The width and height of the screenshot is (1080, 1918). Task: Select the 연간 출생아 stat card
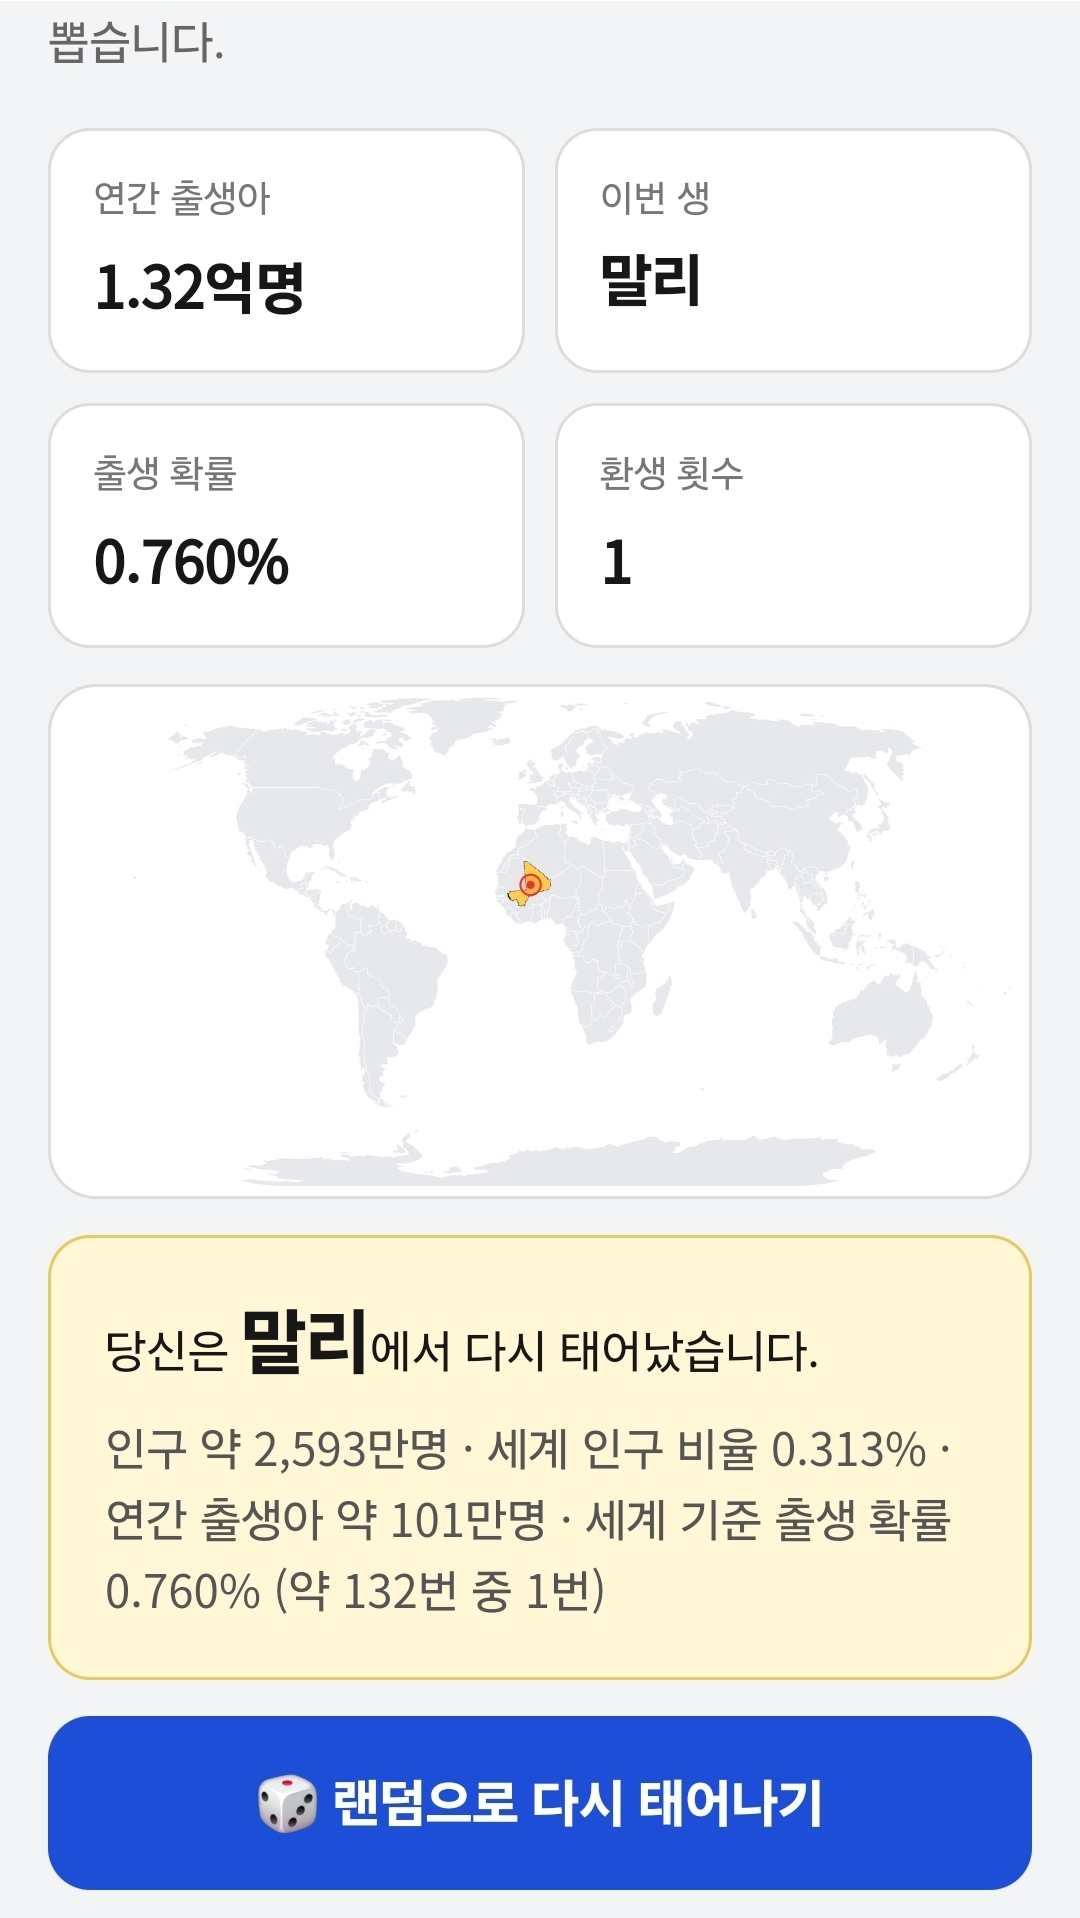click(x=287, y=250)
